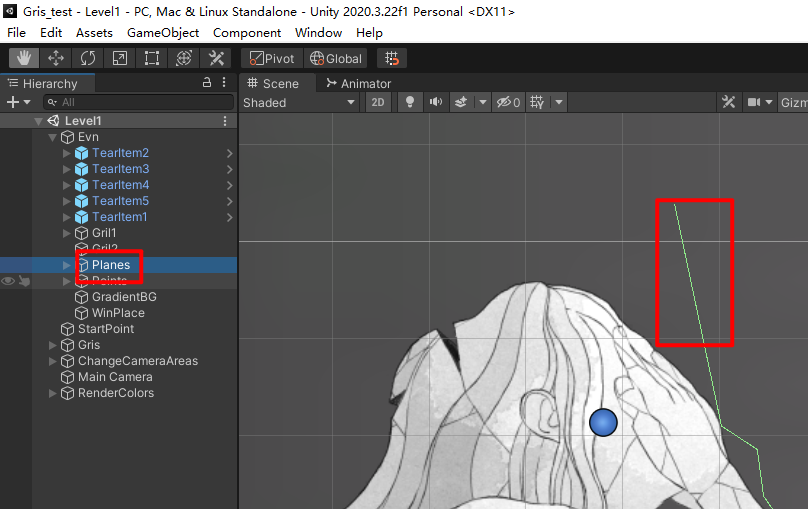Toggle scene grid visibility
This screenshot has width=808, height=509.
point(537,103)
